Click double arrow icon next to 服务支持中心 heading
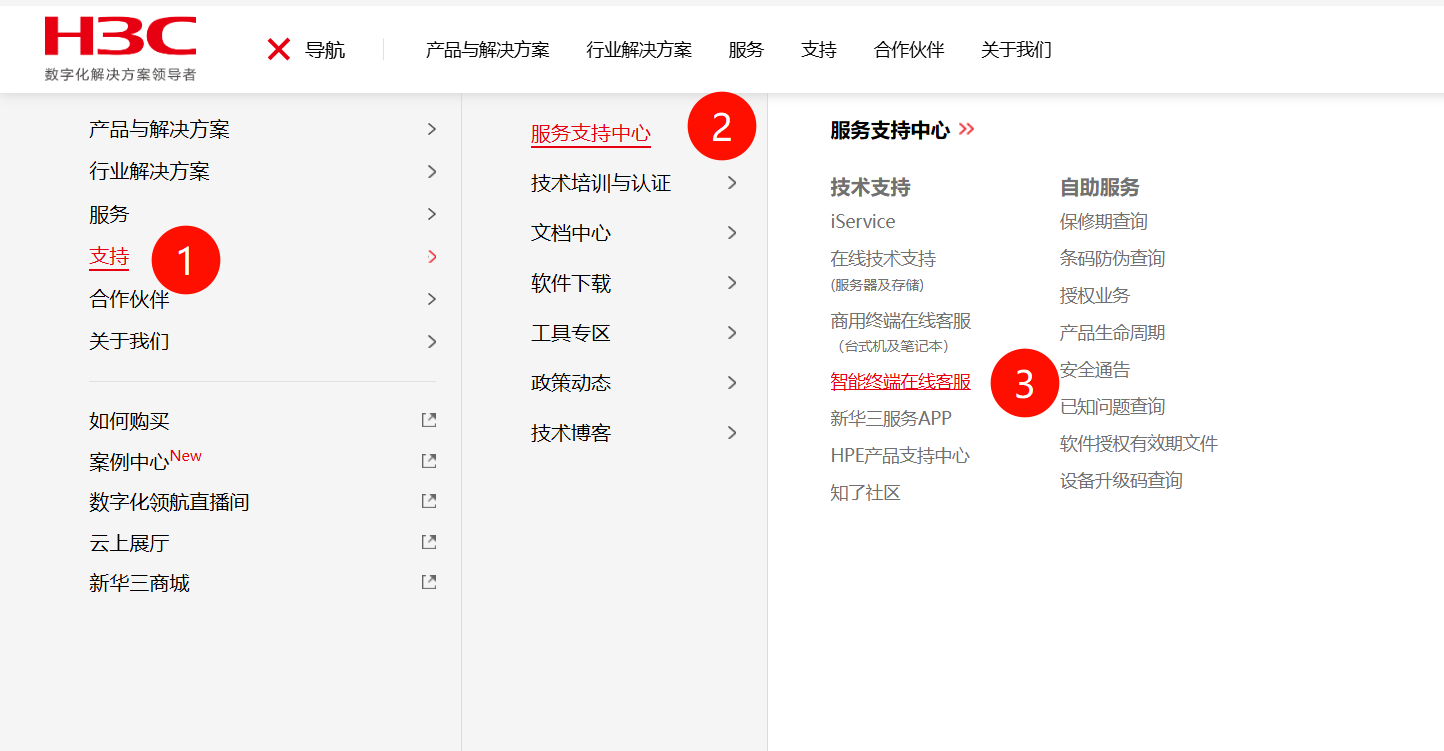This screenshot has width=1444, height=751. pos(966,129)
